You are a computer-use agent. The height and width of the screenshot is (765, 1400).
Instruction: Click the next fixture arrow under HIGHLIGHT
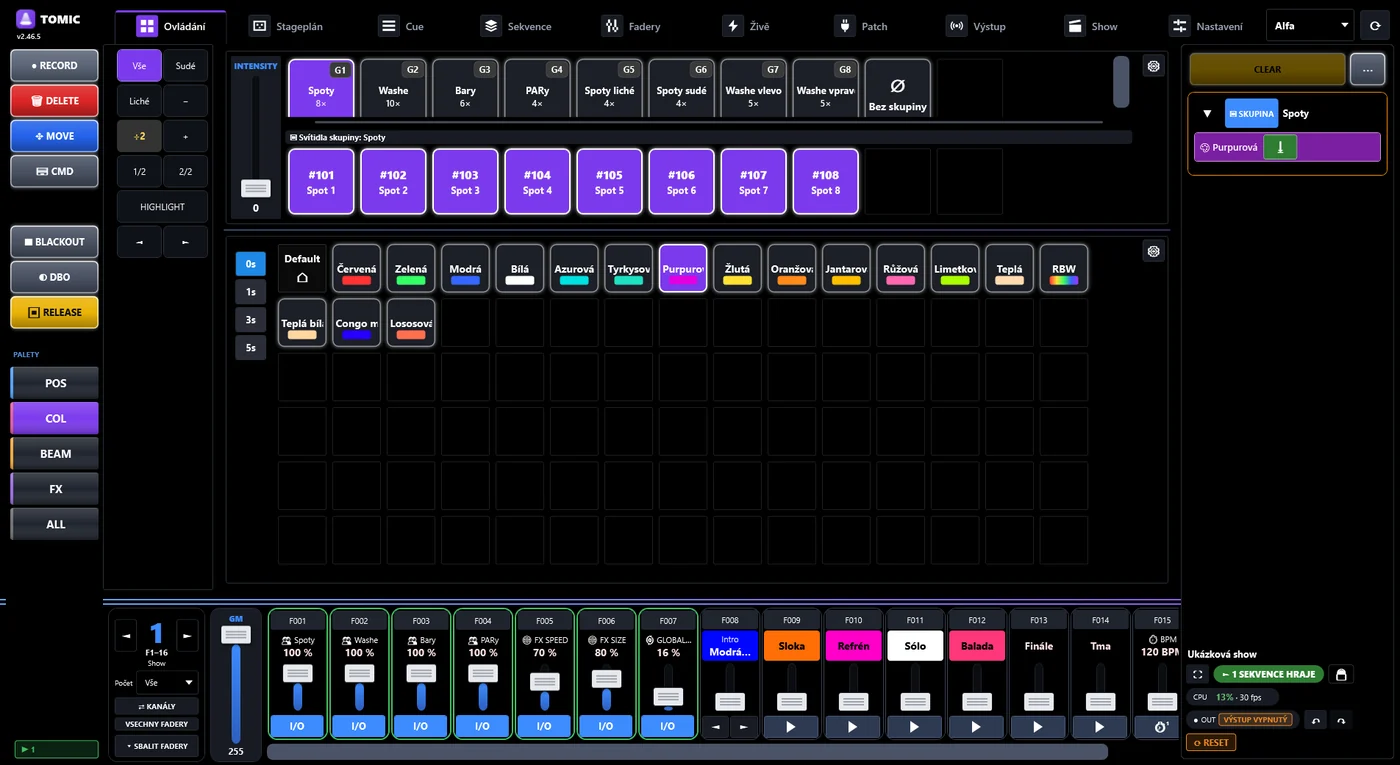click(185, 242)
